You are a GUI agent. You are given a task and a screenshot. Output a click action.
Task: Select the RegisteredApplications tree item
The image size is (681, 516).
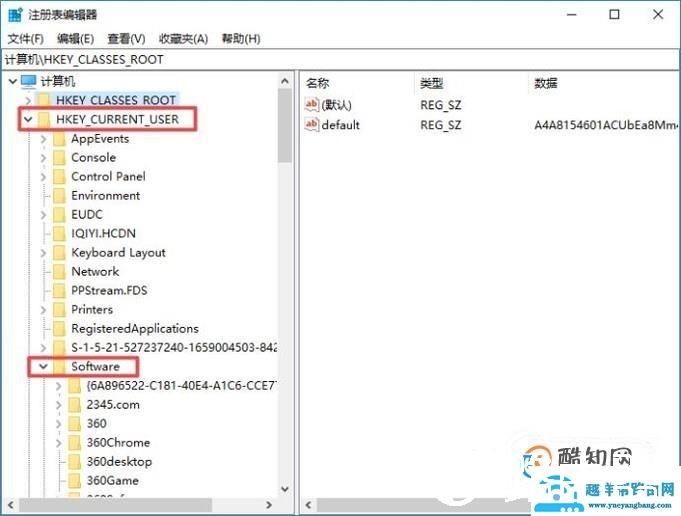pos(135,328)
